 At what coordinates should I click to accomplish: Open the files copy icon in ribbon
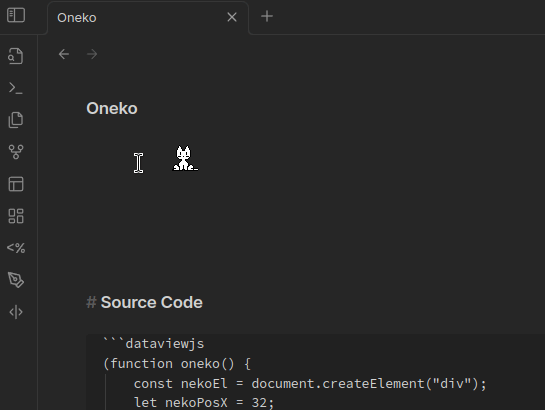pos(16,120)
